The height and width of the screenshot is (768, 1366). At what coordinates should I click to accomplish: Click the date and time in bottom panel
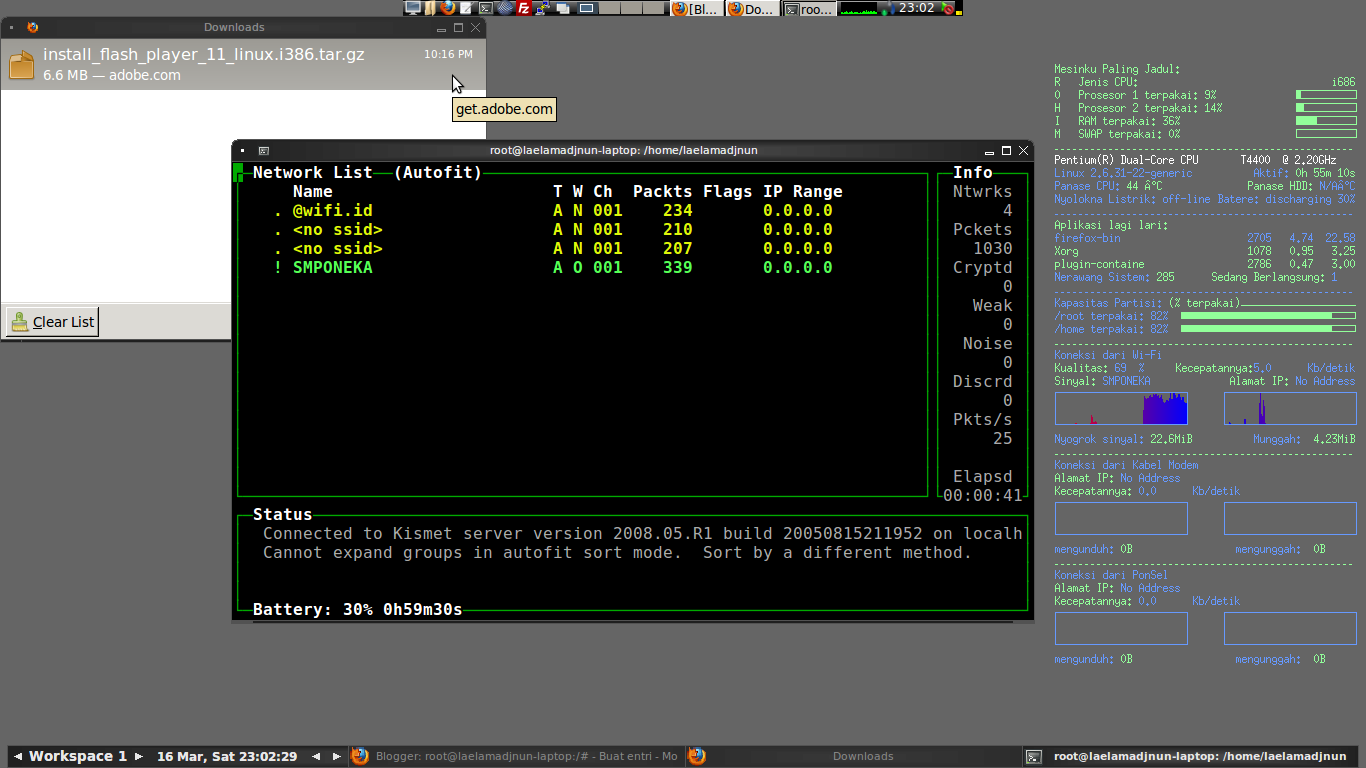[227, 756]
